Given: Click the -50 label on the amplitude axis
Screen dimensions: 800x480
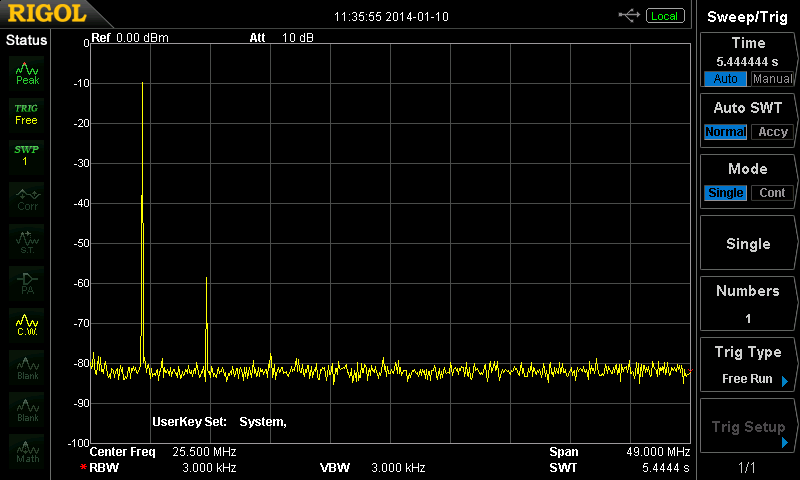Looking at the screenshot, I should pos(82,243).
